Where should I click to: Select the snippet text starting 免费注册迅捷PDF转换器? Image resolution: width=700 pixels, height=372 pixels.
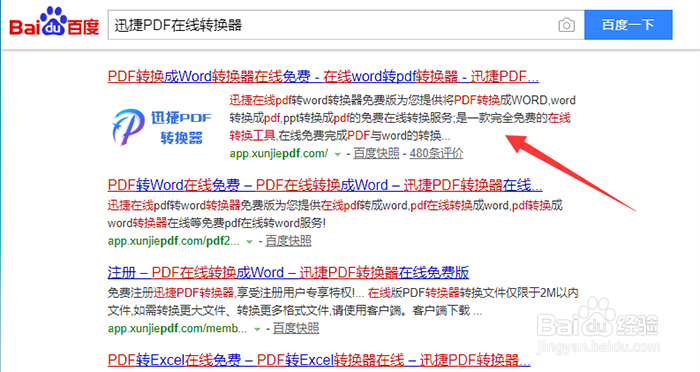click(343, 293)
